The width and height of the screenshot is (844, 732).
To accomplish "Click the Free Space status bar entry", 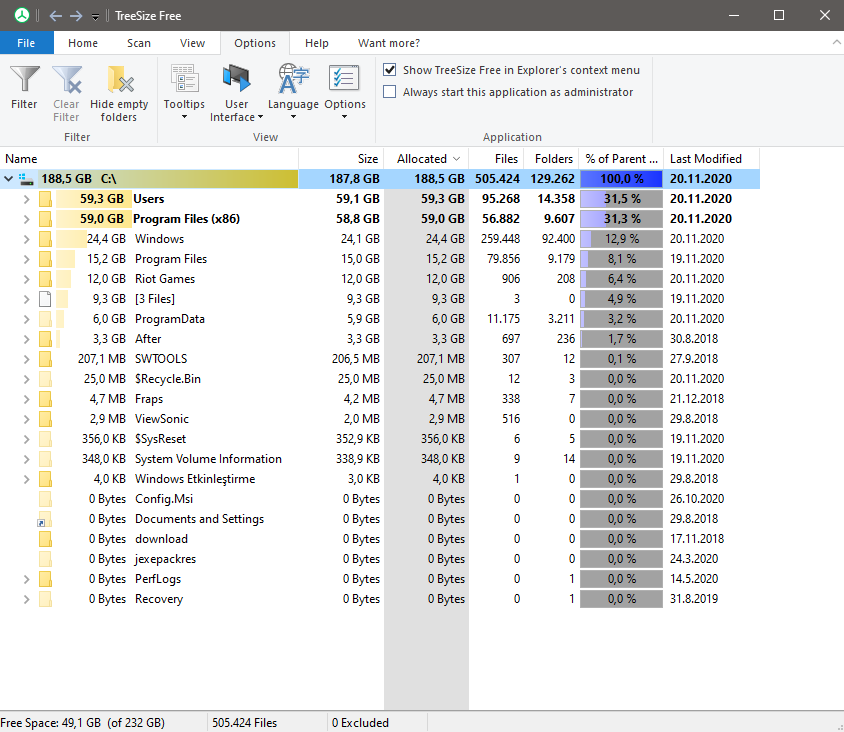I will coord(83,723).
